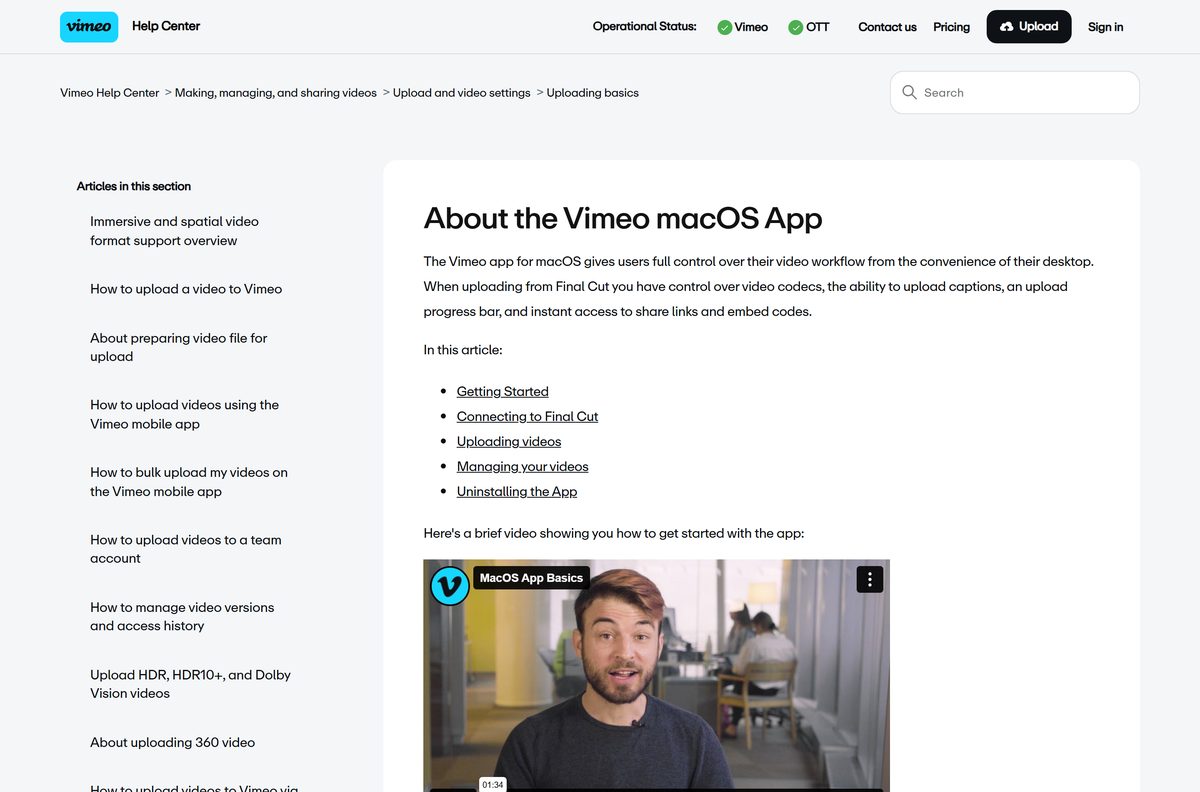Open How to upload videos using mobile app
Screen dimensions: 1200x792
[184, 414]
